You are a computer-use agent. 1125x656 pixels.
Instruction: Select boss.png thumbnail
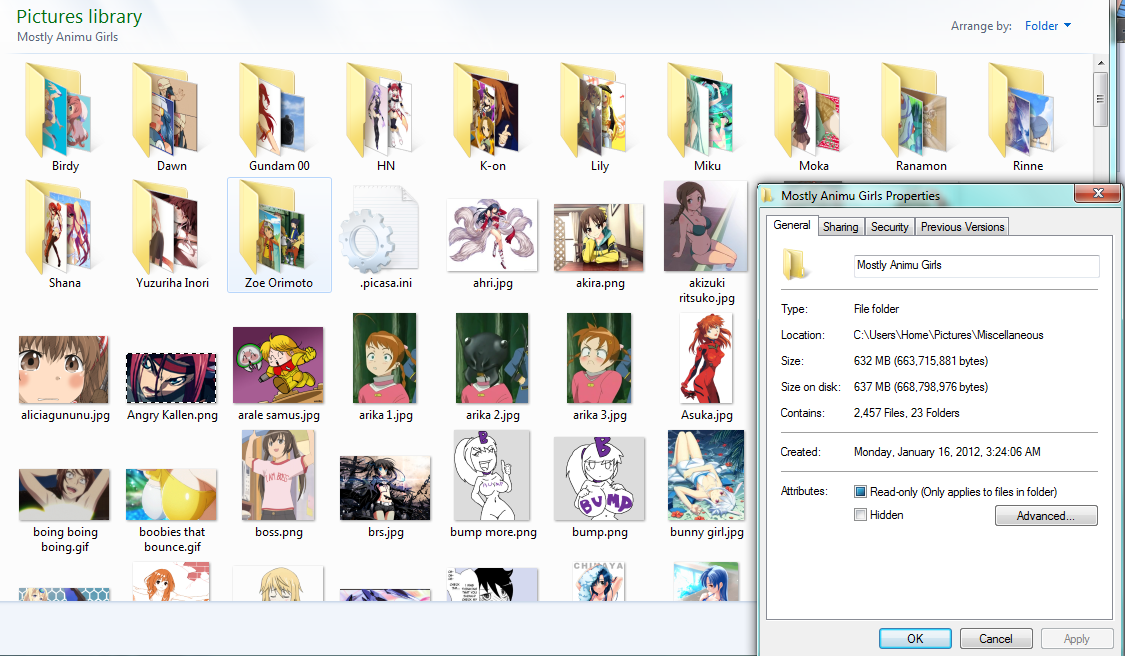(x=278, y=475)
